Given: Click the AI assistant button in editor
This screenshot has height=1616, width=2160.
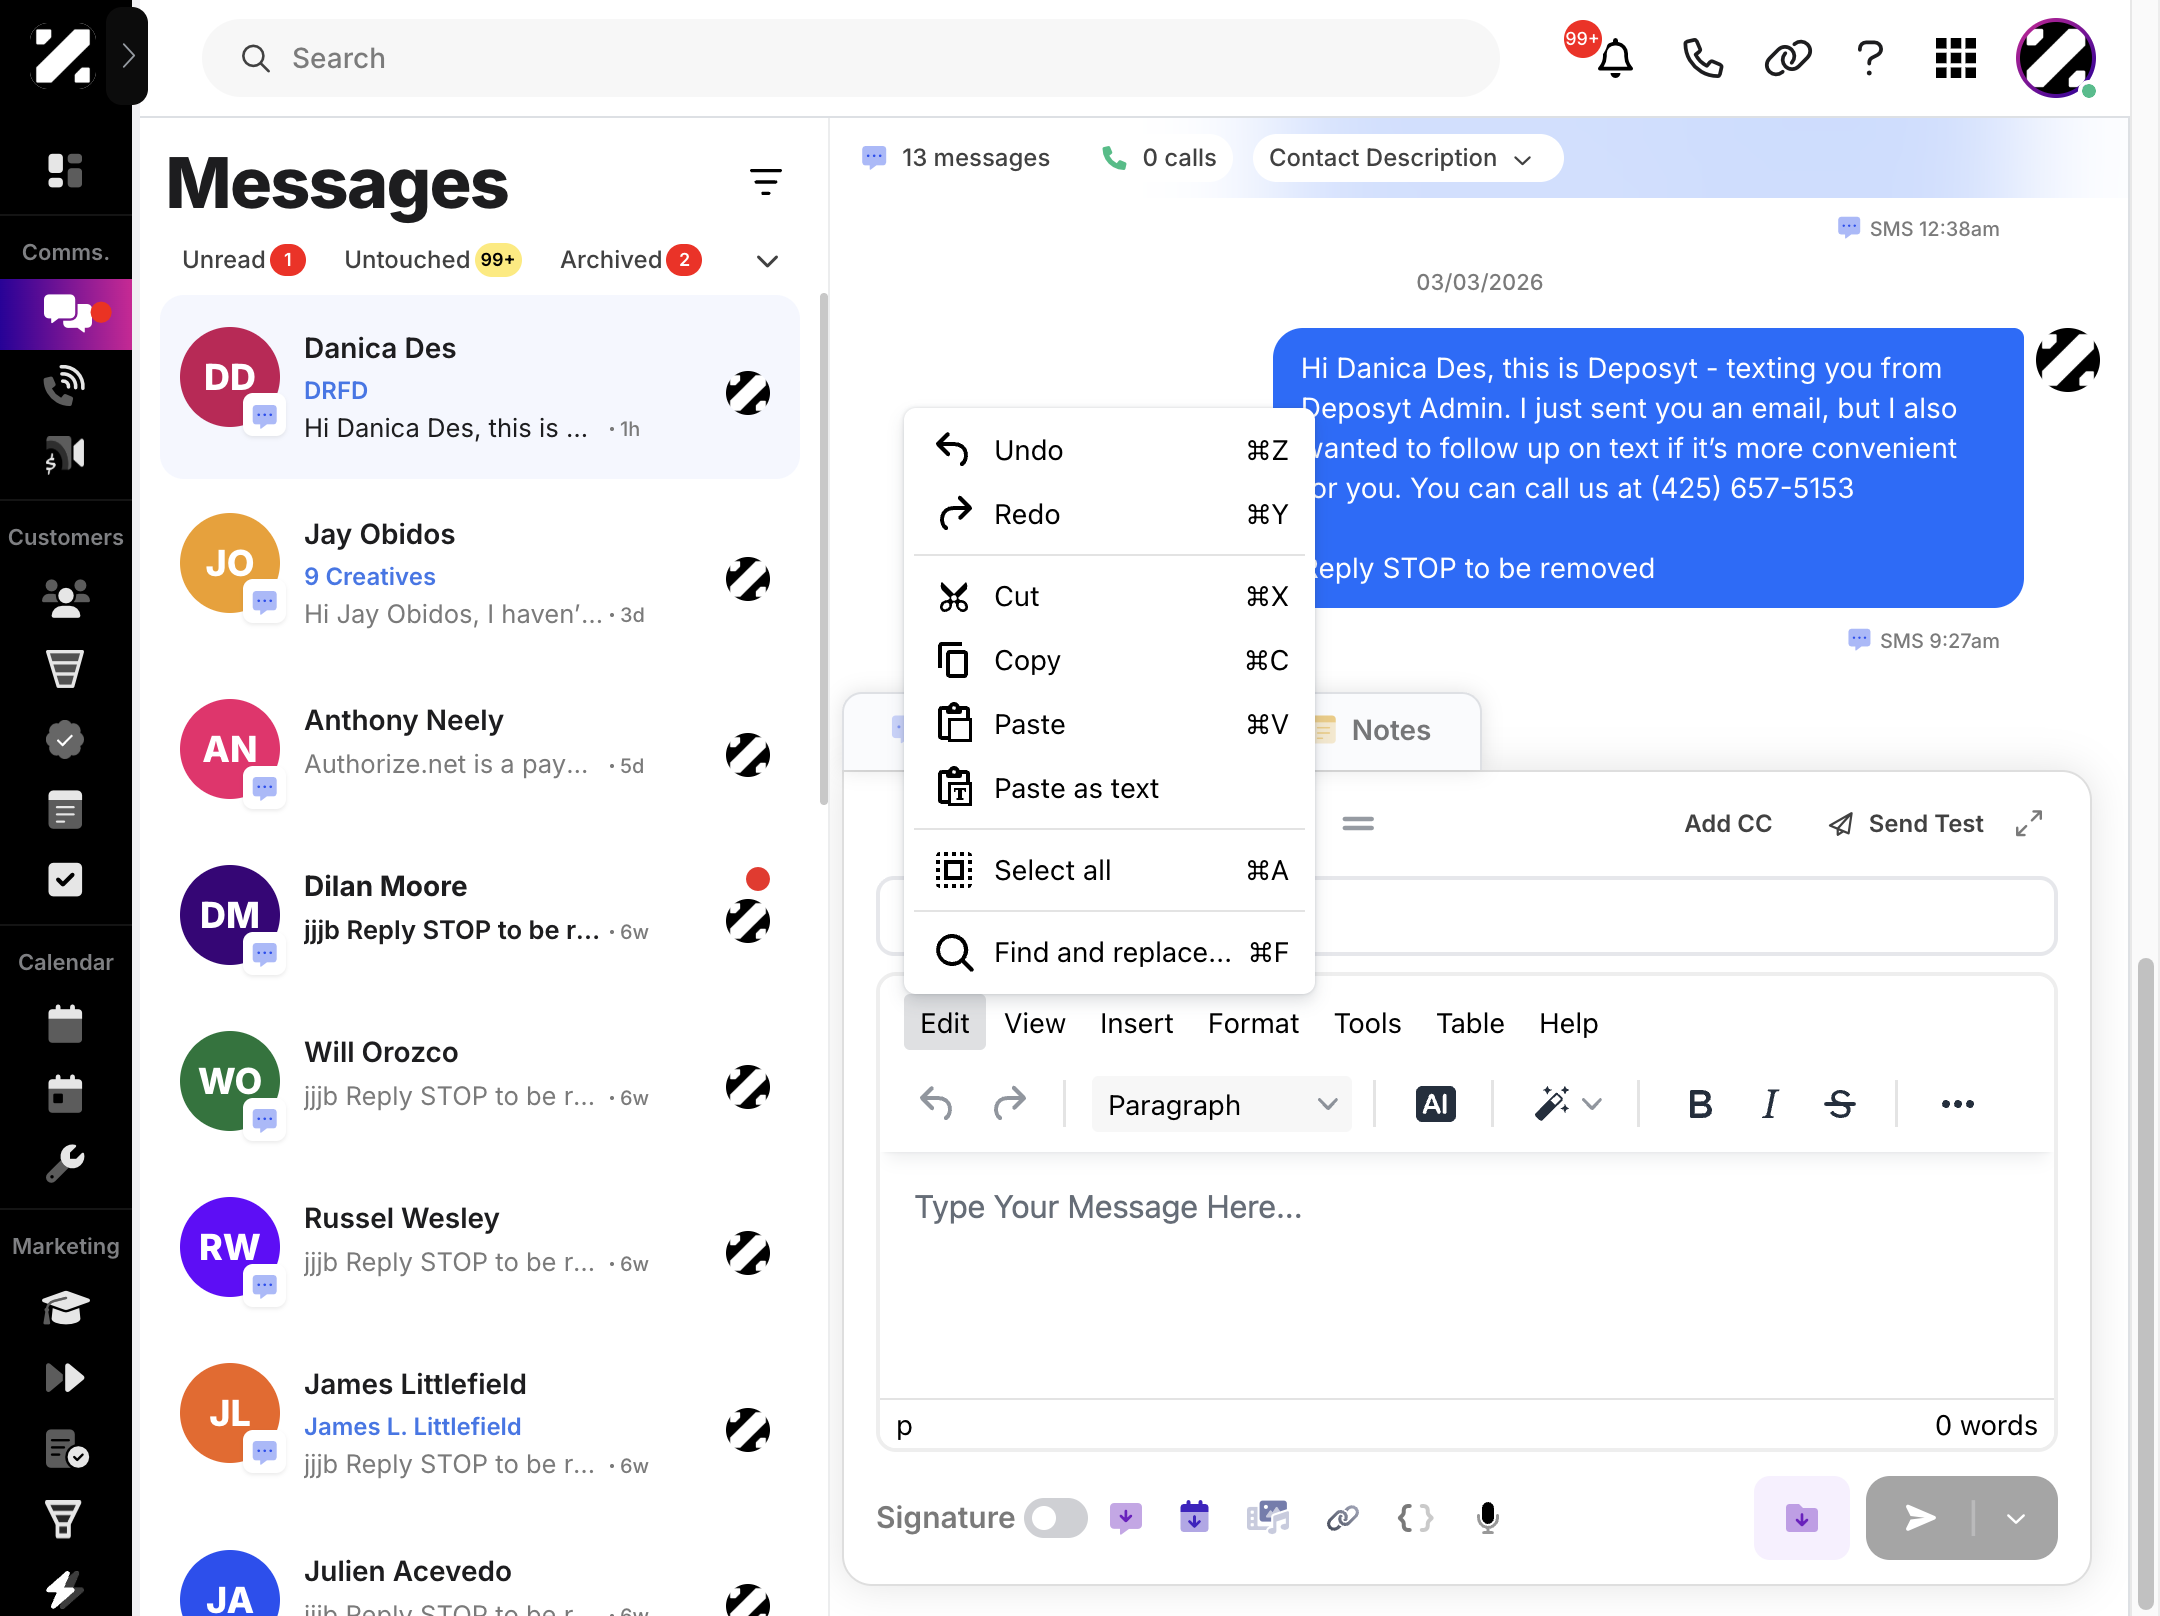Looking at the screenshot, I should (x=1435, y=1104).
